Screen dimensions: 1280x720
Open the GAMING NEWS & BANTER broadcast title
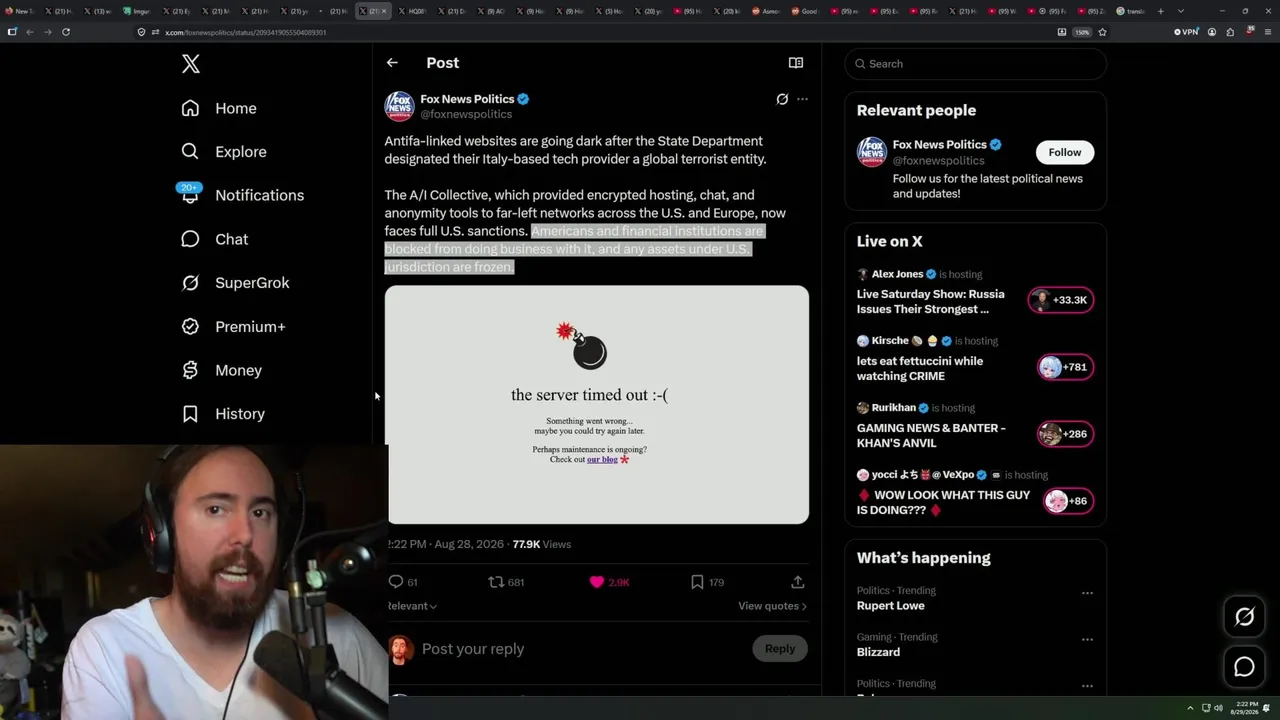tap(931, 436)
